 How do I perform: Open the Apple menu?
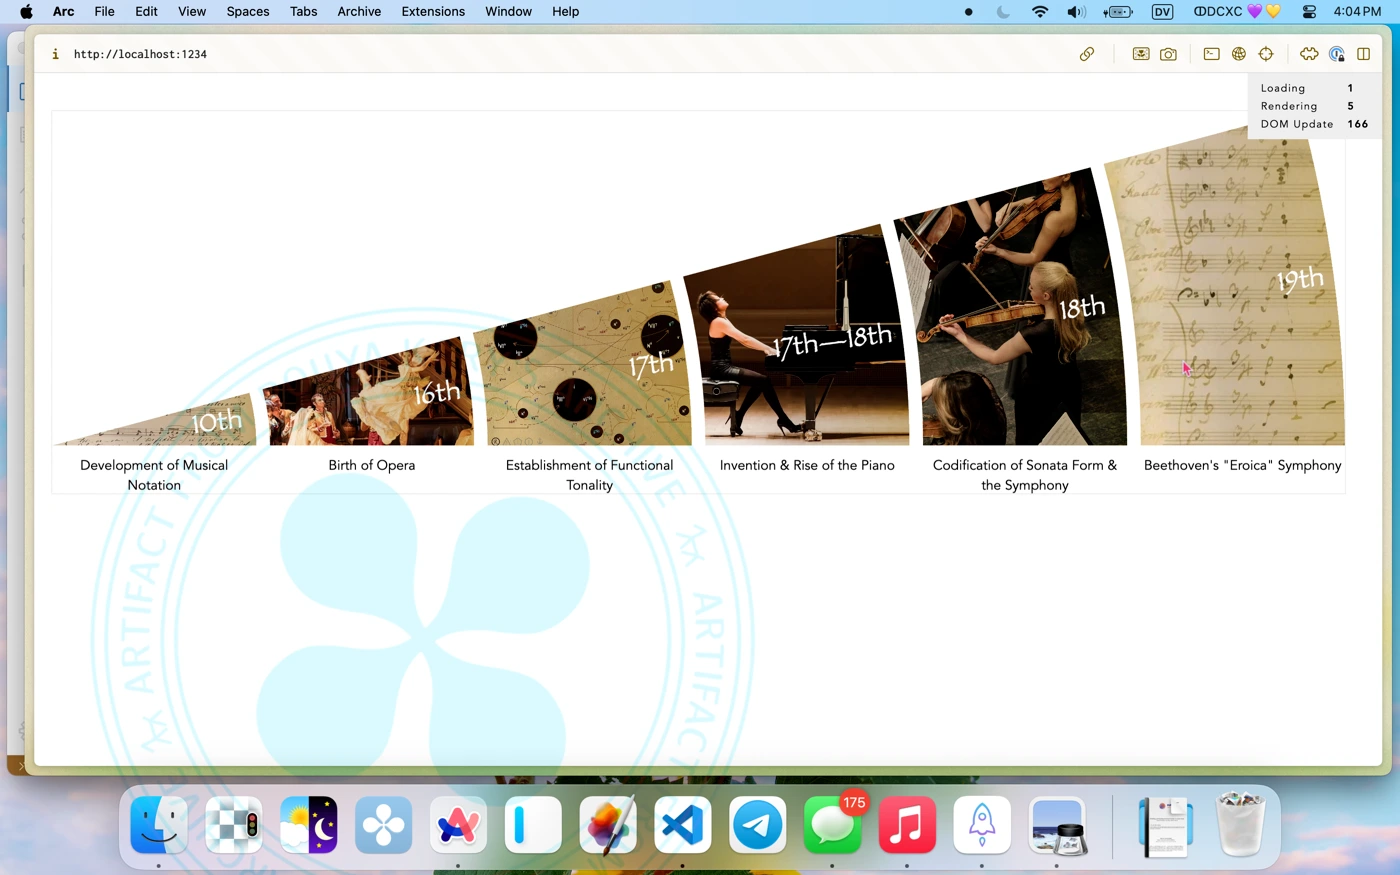click(x=27, y=12)
